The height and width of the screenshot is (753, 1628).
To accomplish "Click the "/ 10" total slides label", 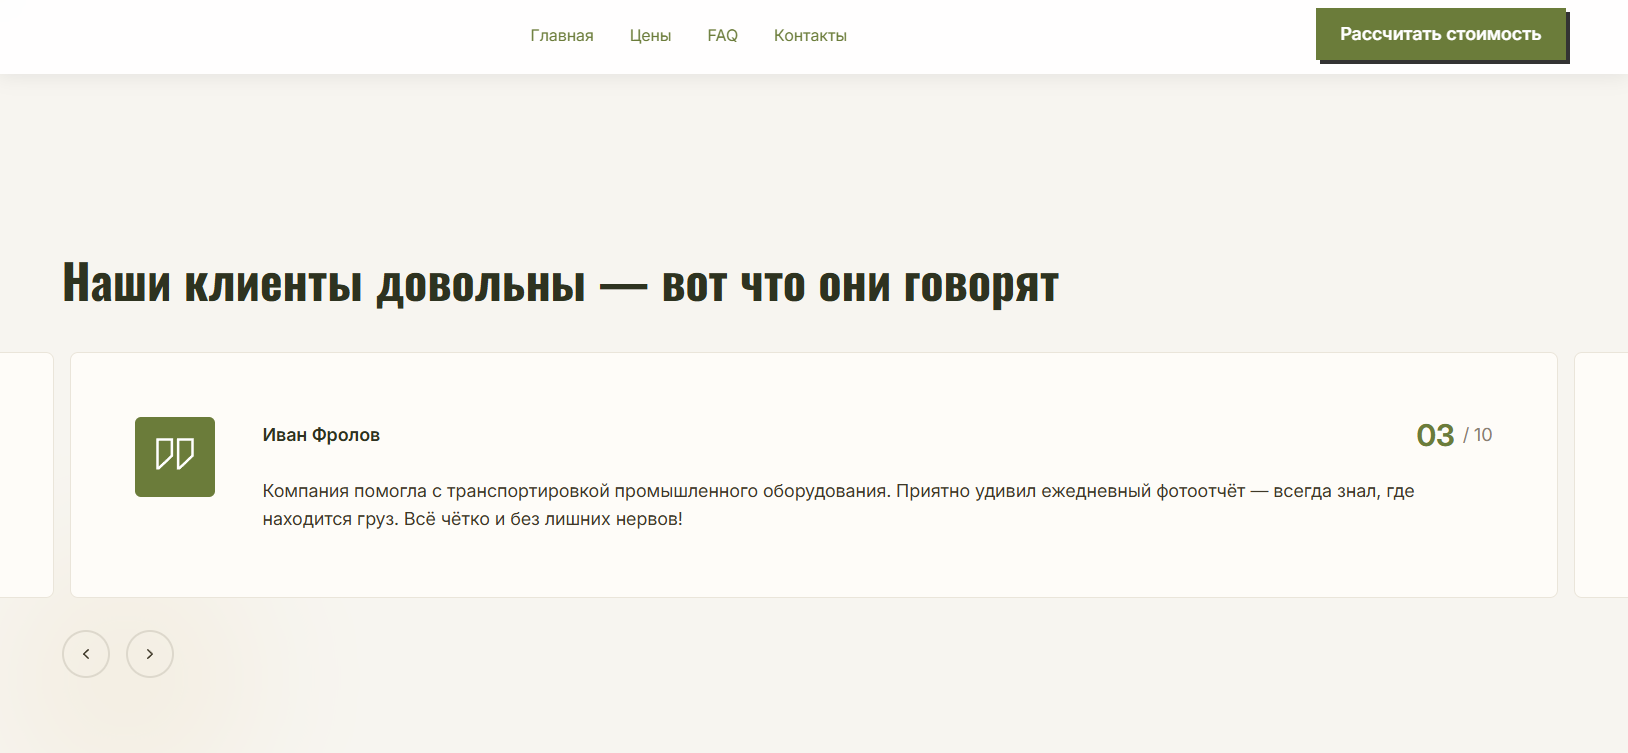I will pos(1478,435).
